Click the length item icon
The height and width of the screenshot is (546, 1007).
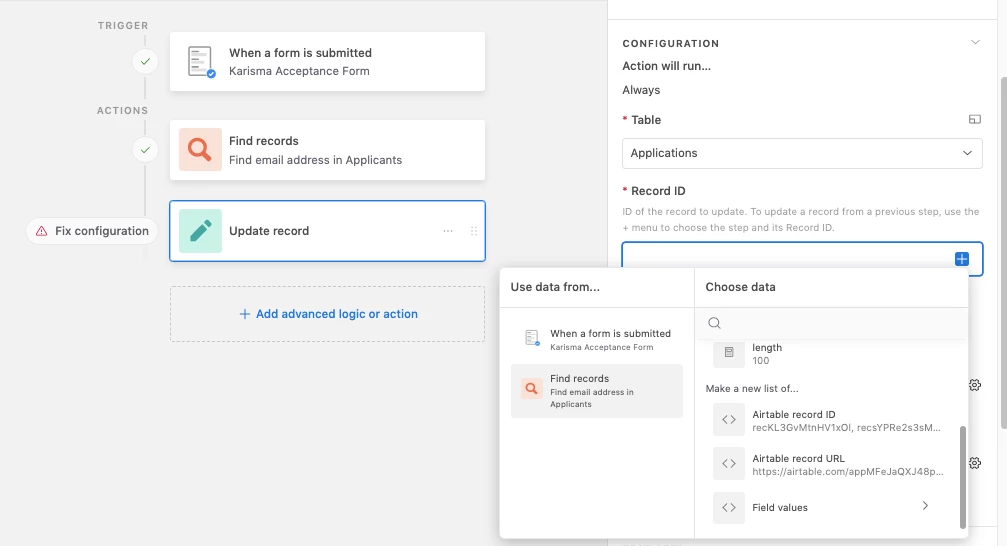point(729,353)
